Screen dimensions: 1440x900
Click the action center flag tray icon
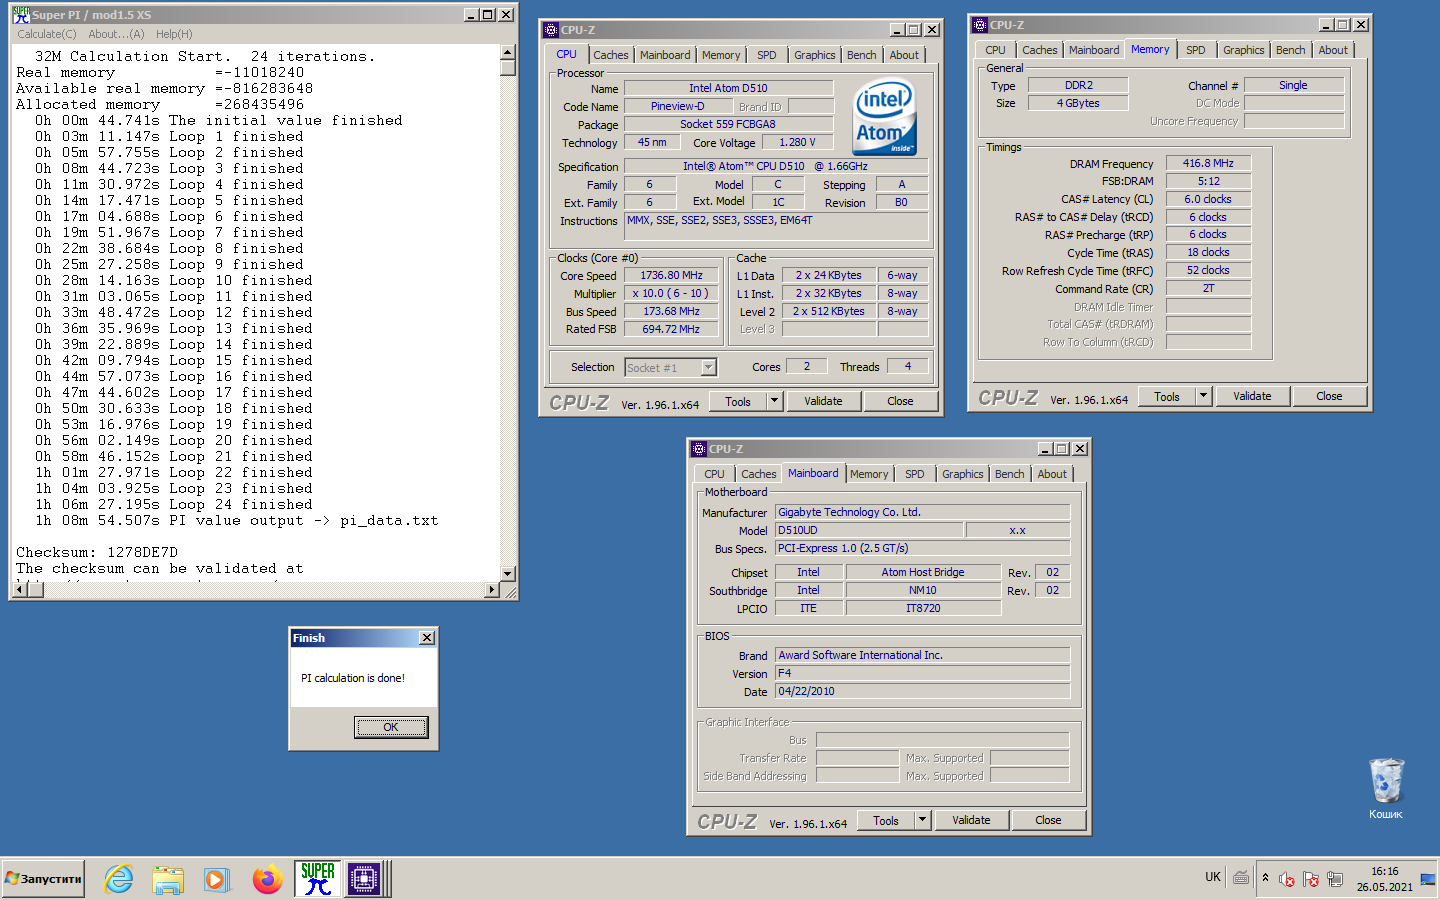(x=1311, y=880)
